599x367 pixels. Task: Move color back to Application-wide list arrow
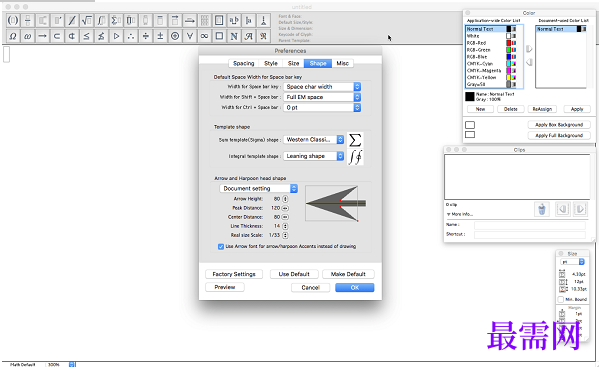[529, 62]
